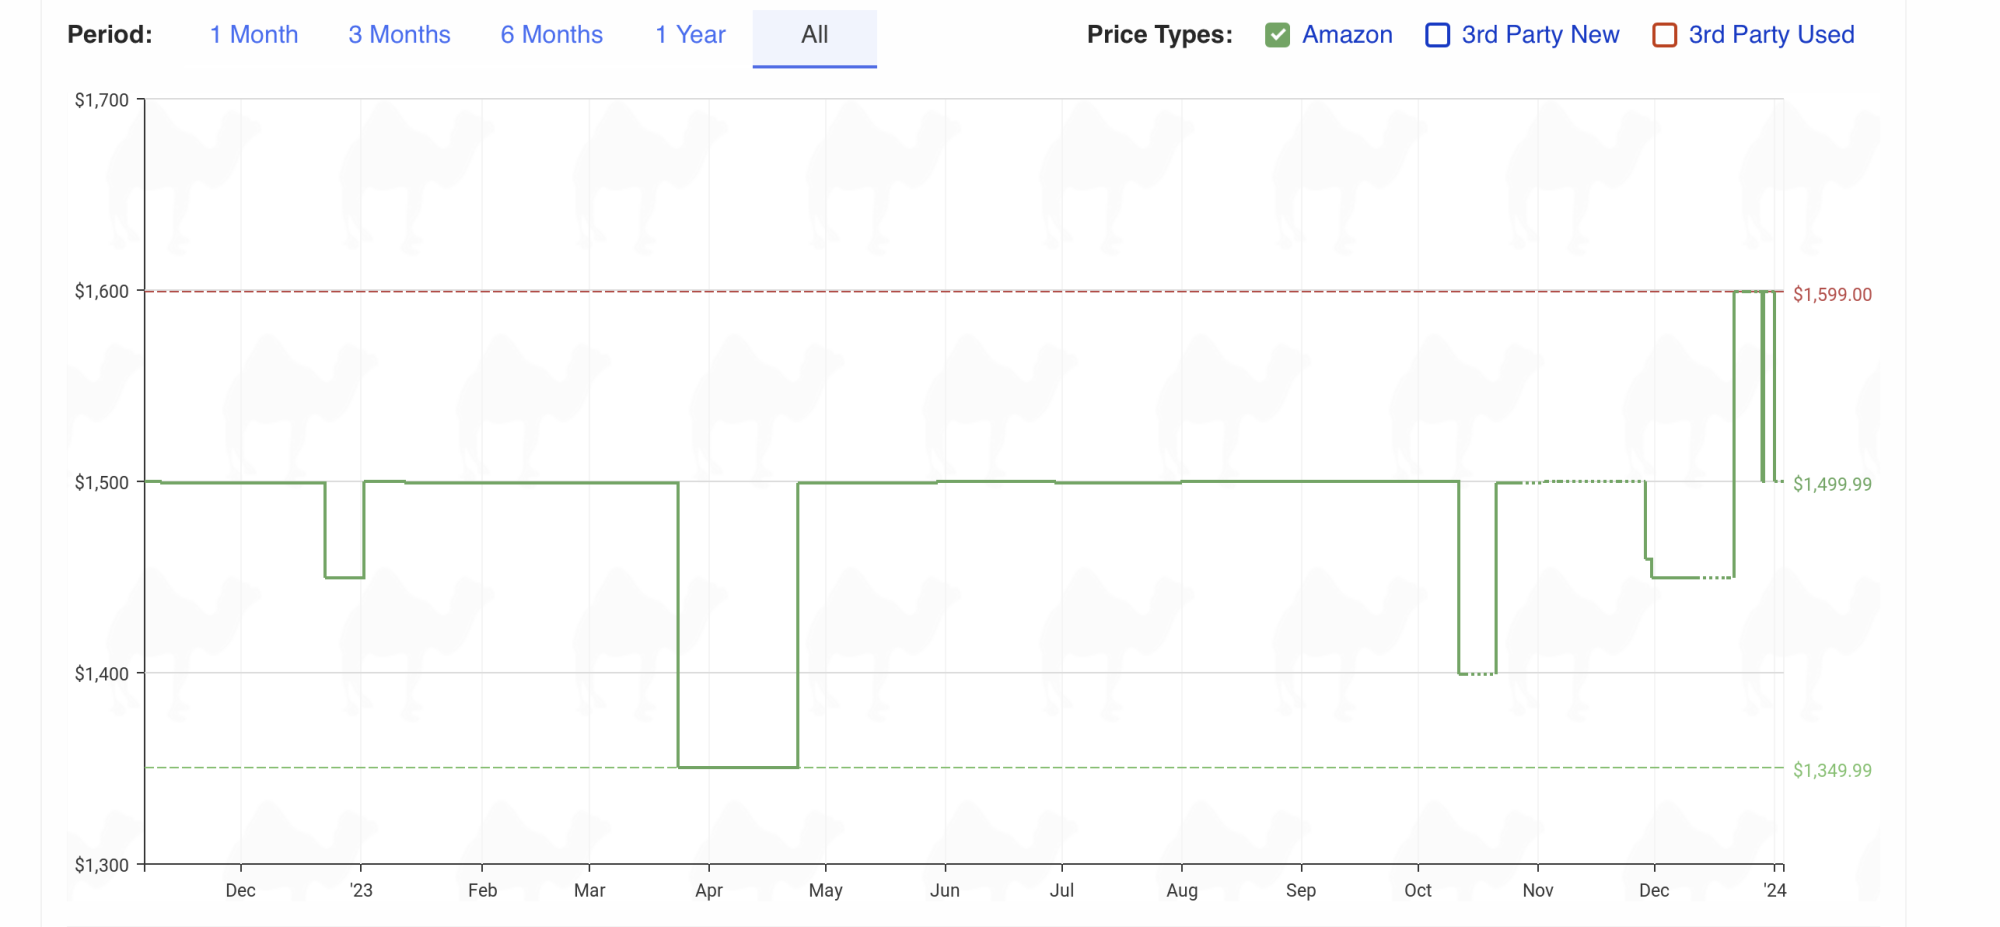
Task: Switch to 3 Months period
Action: 399,35
